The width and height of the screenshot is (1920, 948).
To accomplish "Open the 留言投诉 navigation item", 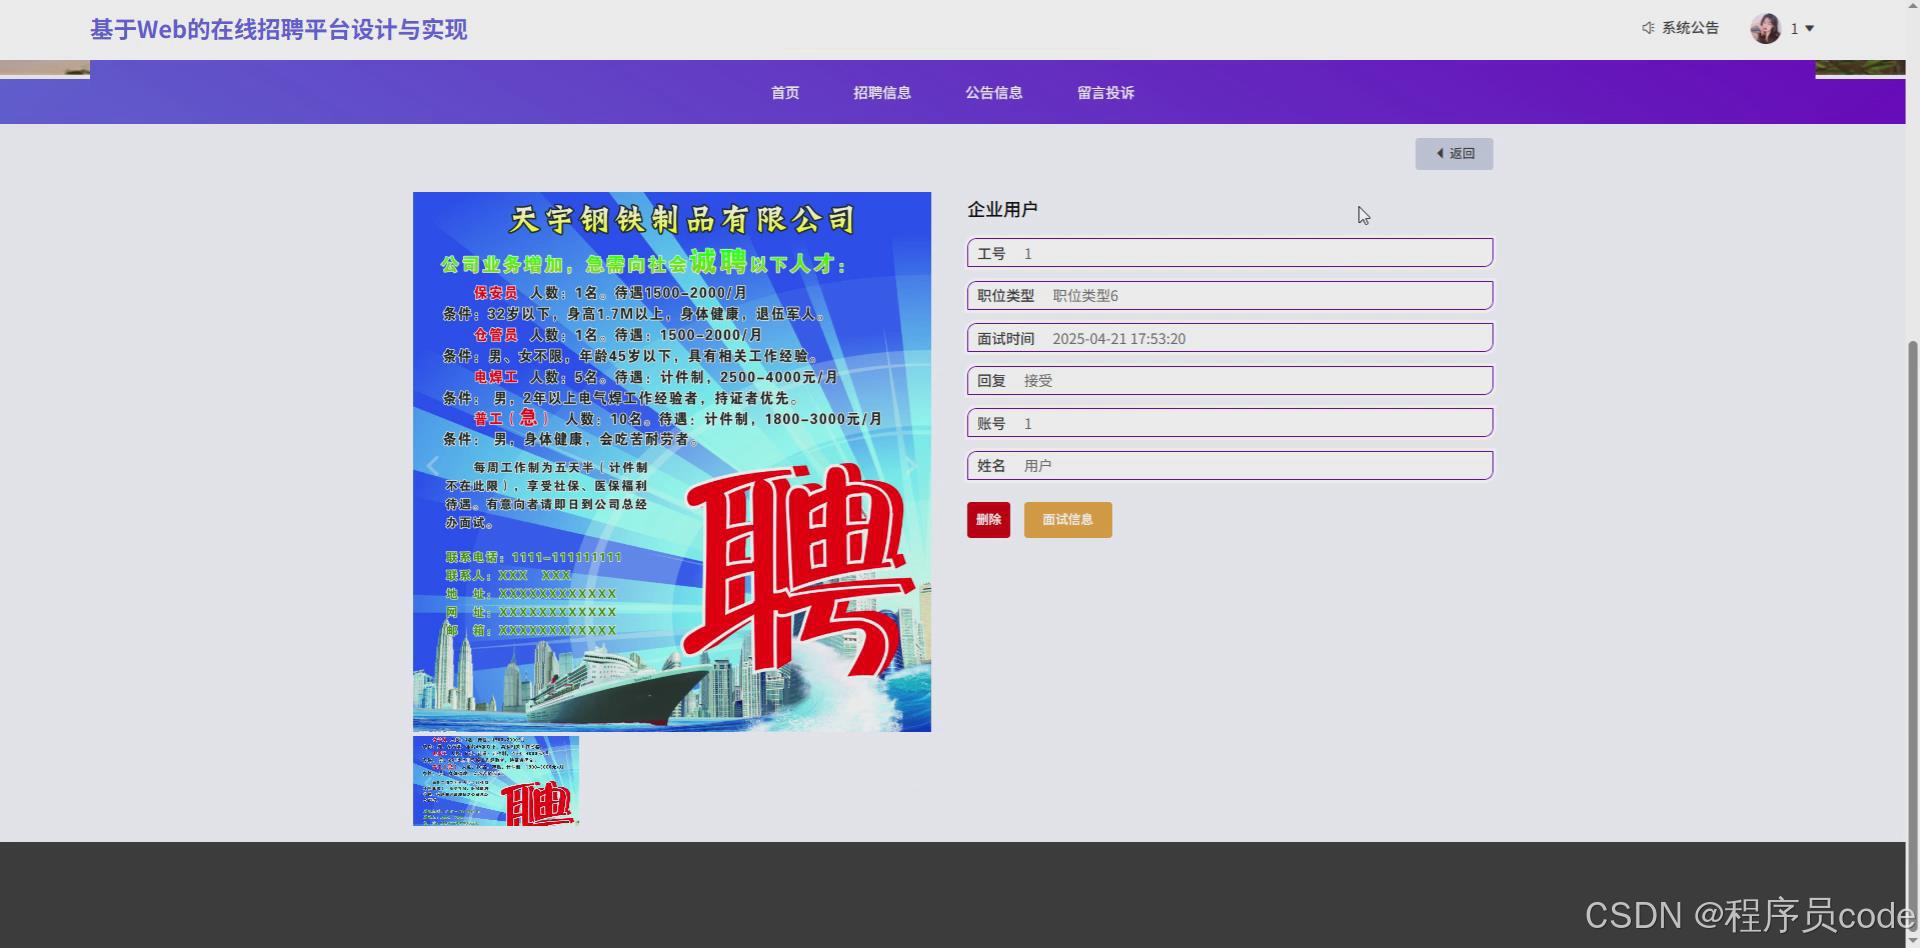I will [x=1105, y=92].
